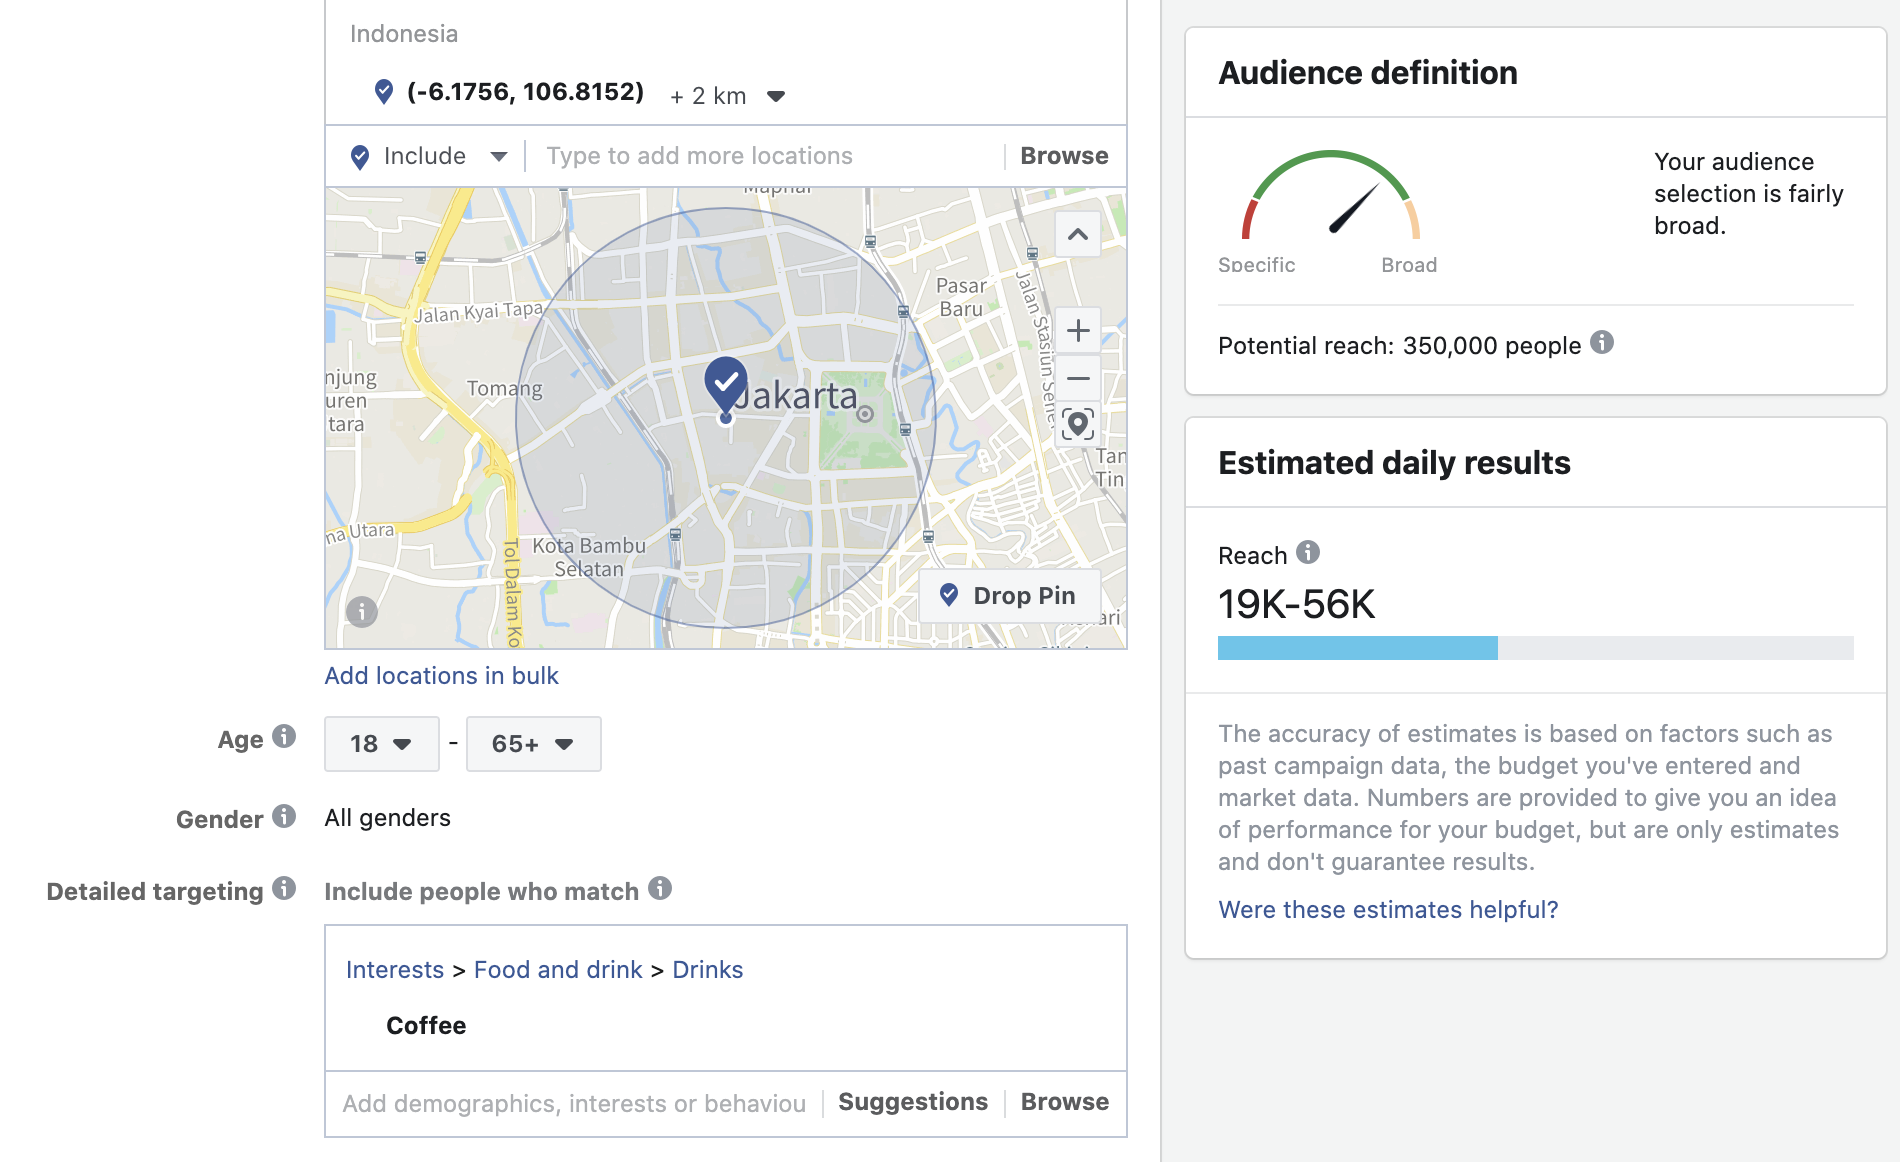Viewport: 1900px width, 1162px height.
Task: Click the Drinks breadcrumb link
Action: click(x=708, y=970)
